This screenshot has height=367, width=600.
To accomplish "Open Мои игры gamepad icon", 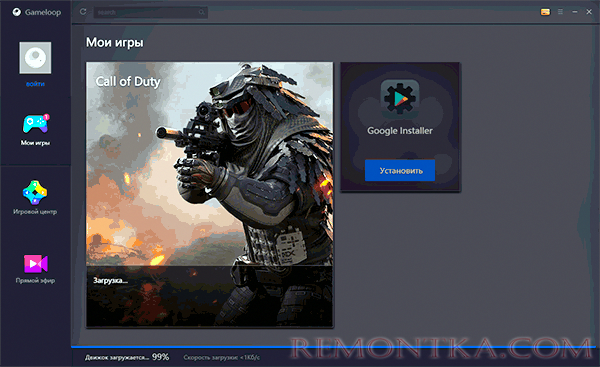I will pyautogui.click(x=36, y=124).
